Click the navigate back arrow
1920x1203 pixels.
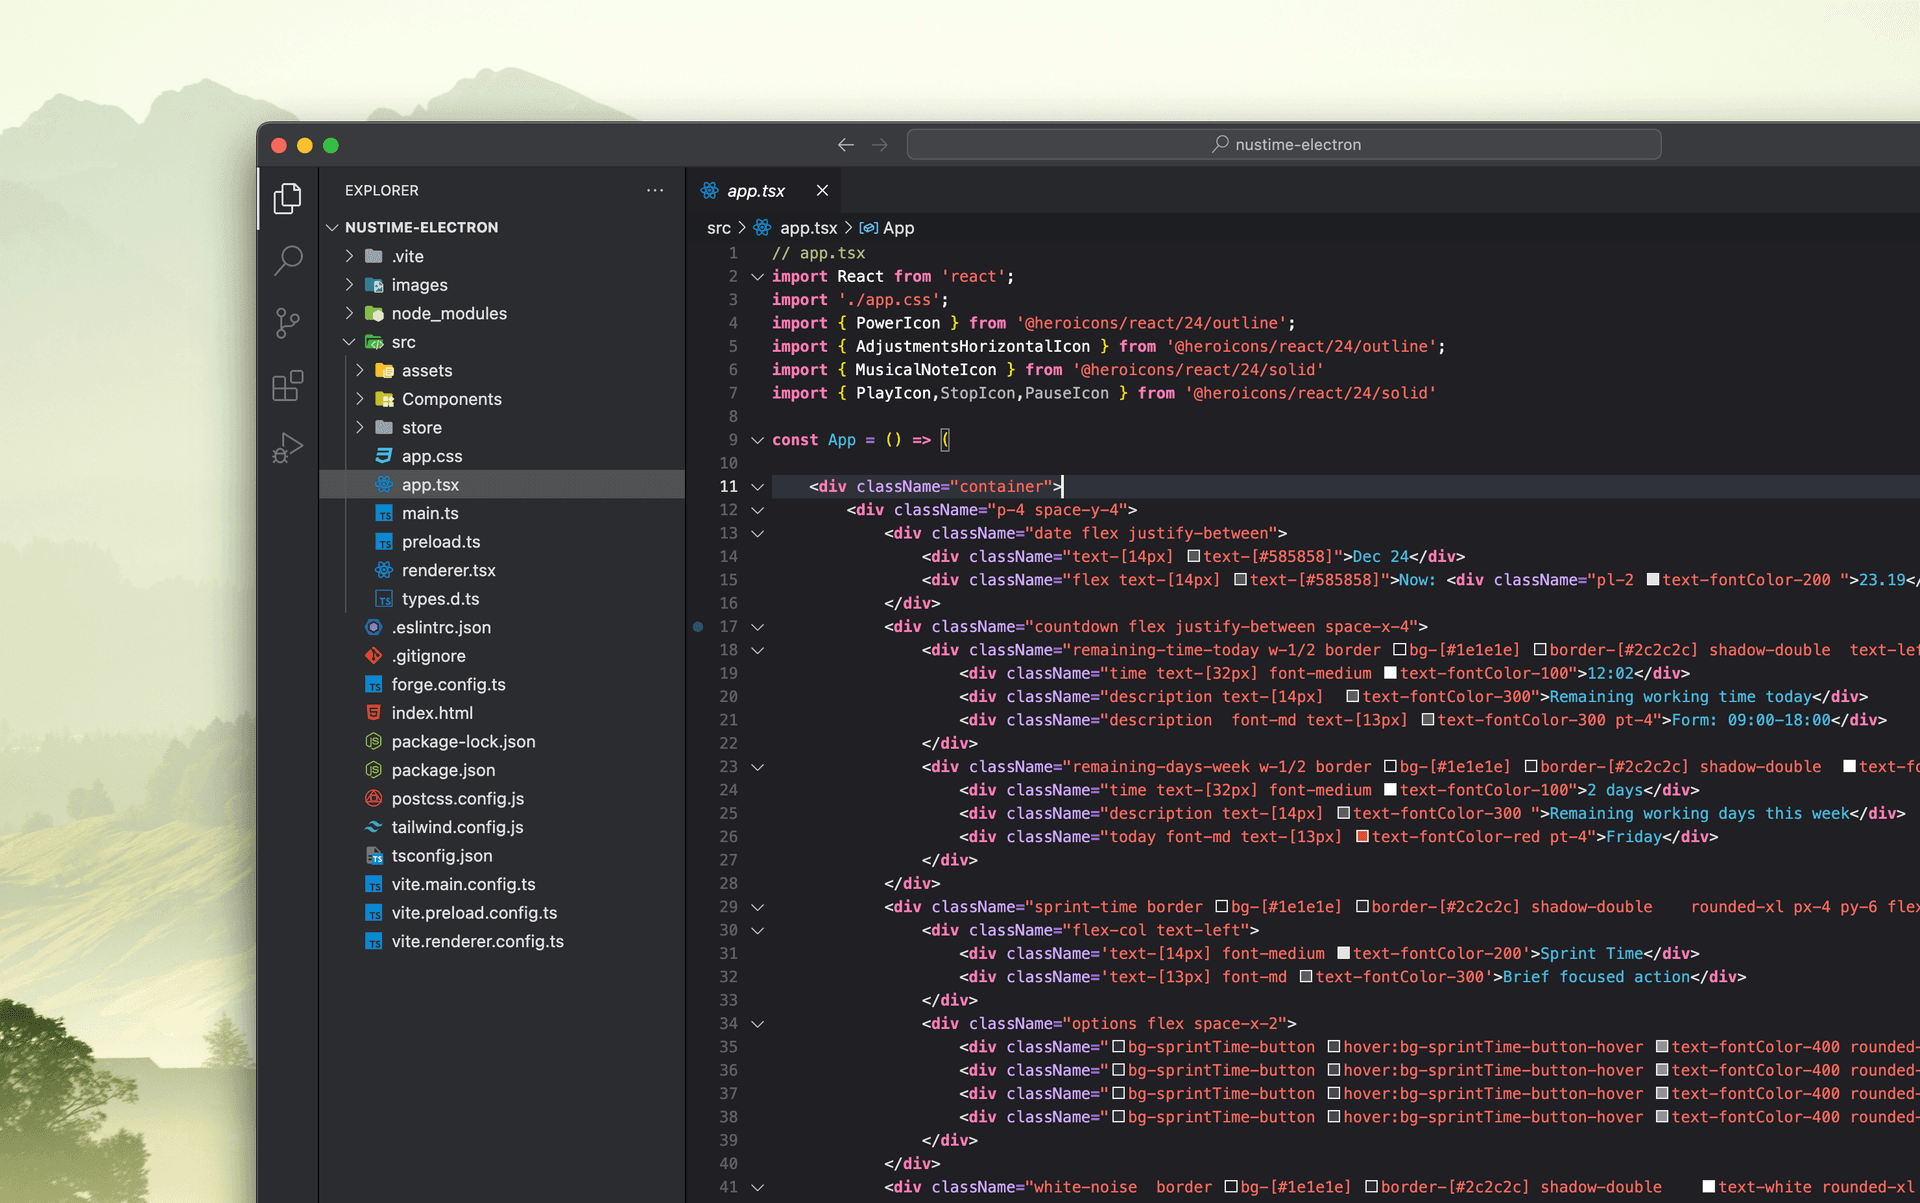tap(846, 145)
